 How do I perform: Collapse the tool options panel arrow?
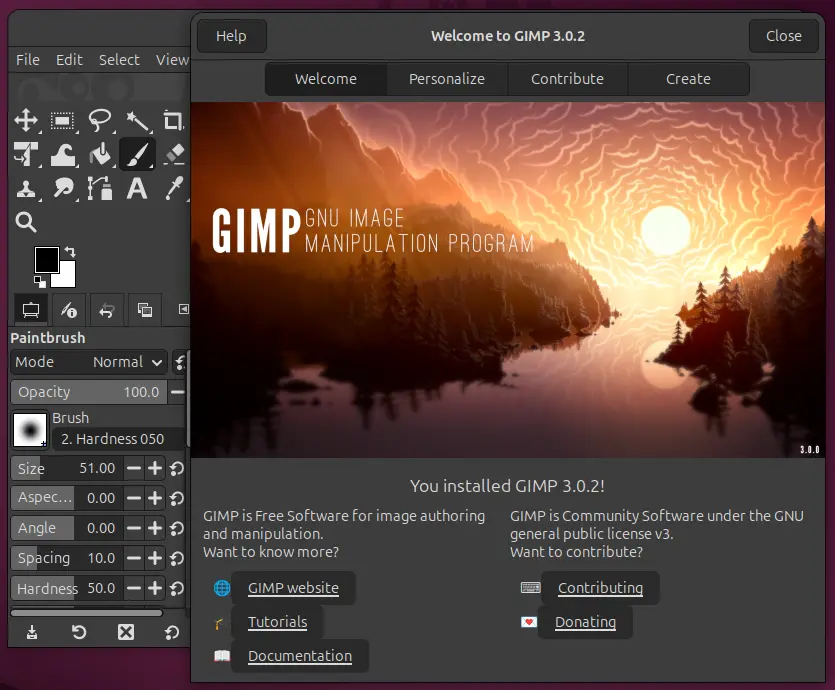click(x=182, y=309)
